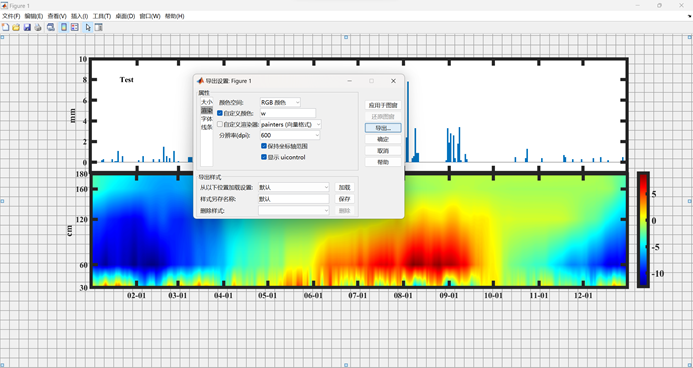The image size is (693, 368).
Task: Click the 12-01 x-axis tick label
Action: tap(583, 296)
